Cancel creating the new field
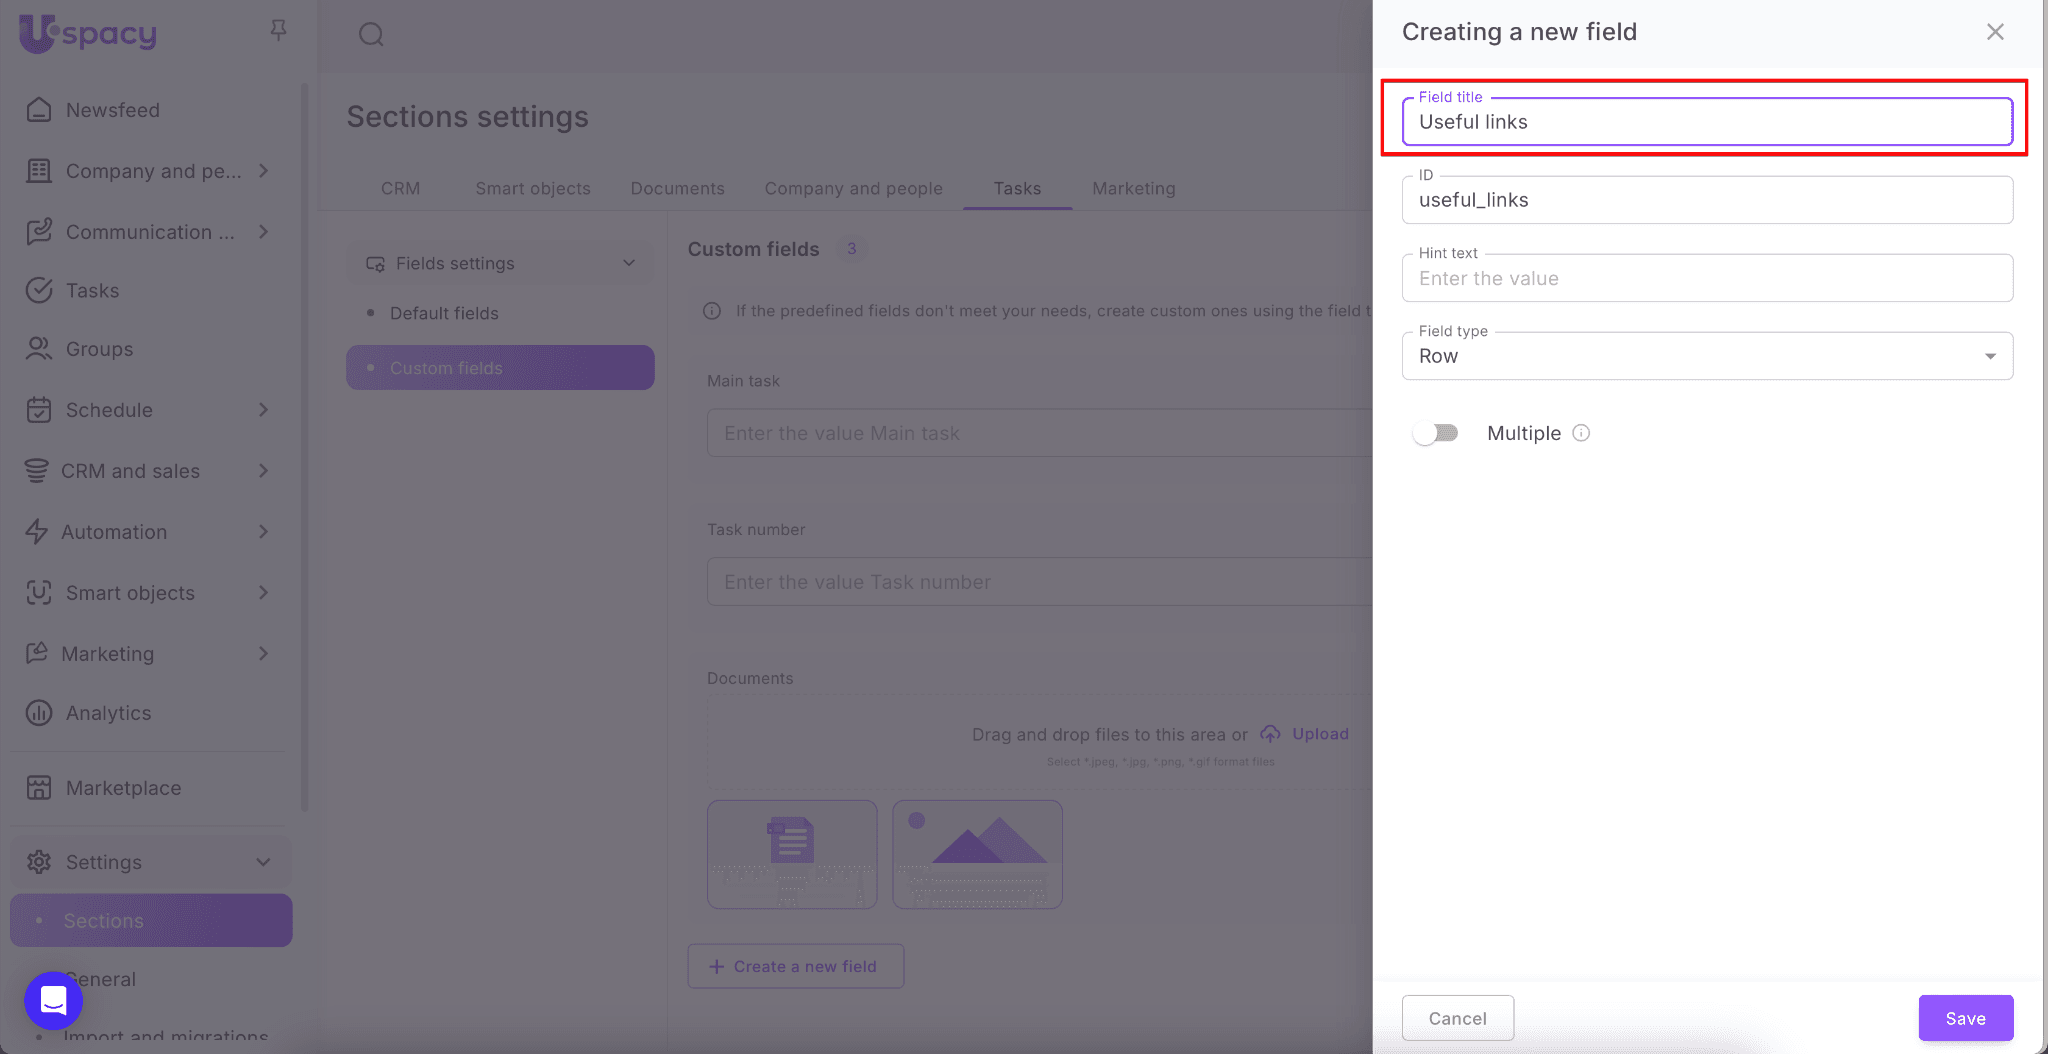 1457,1018
